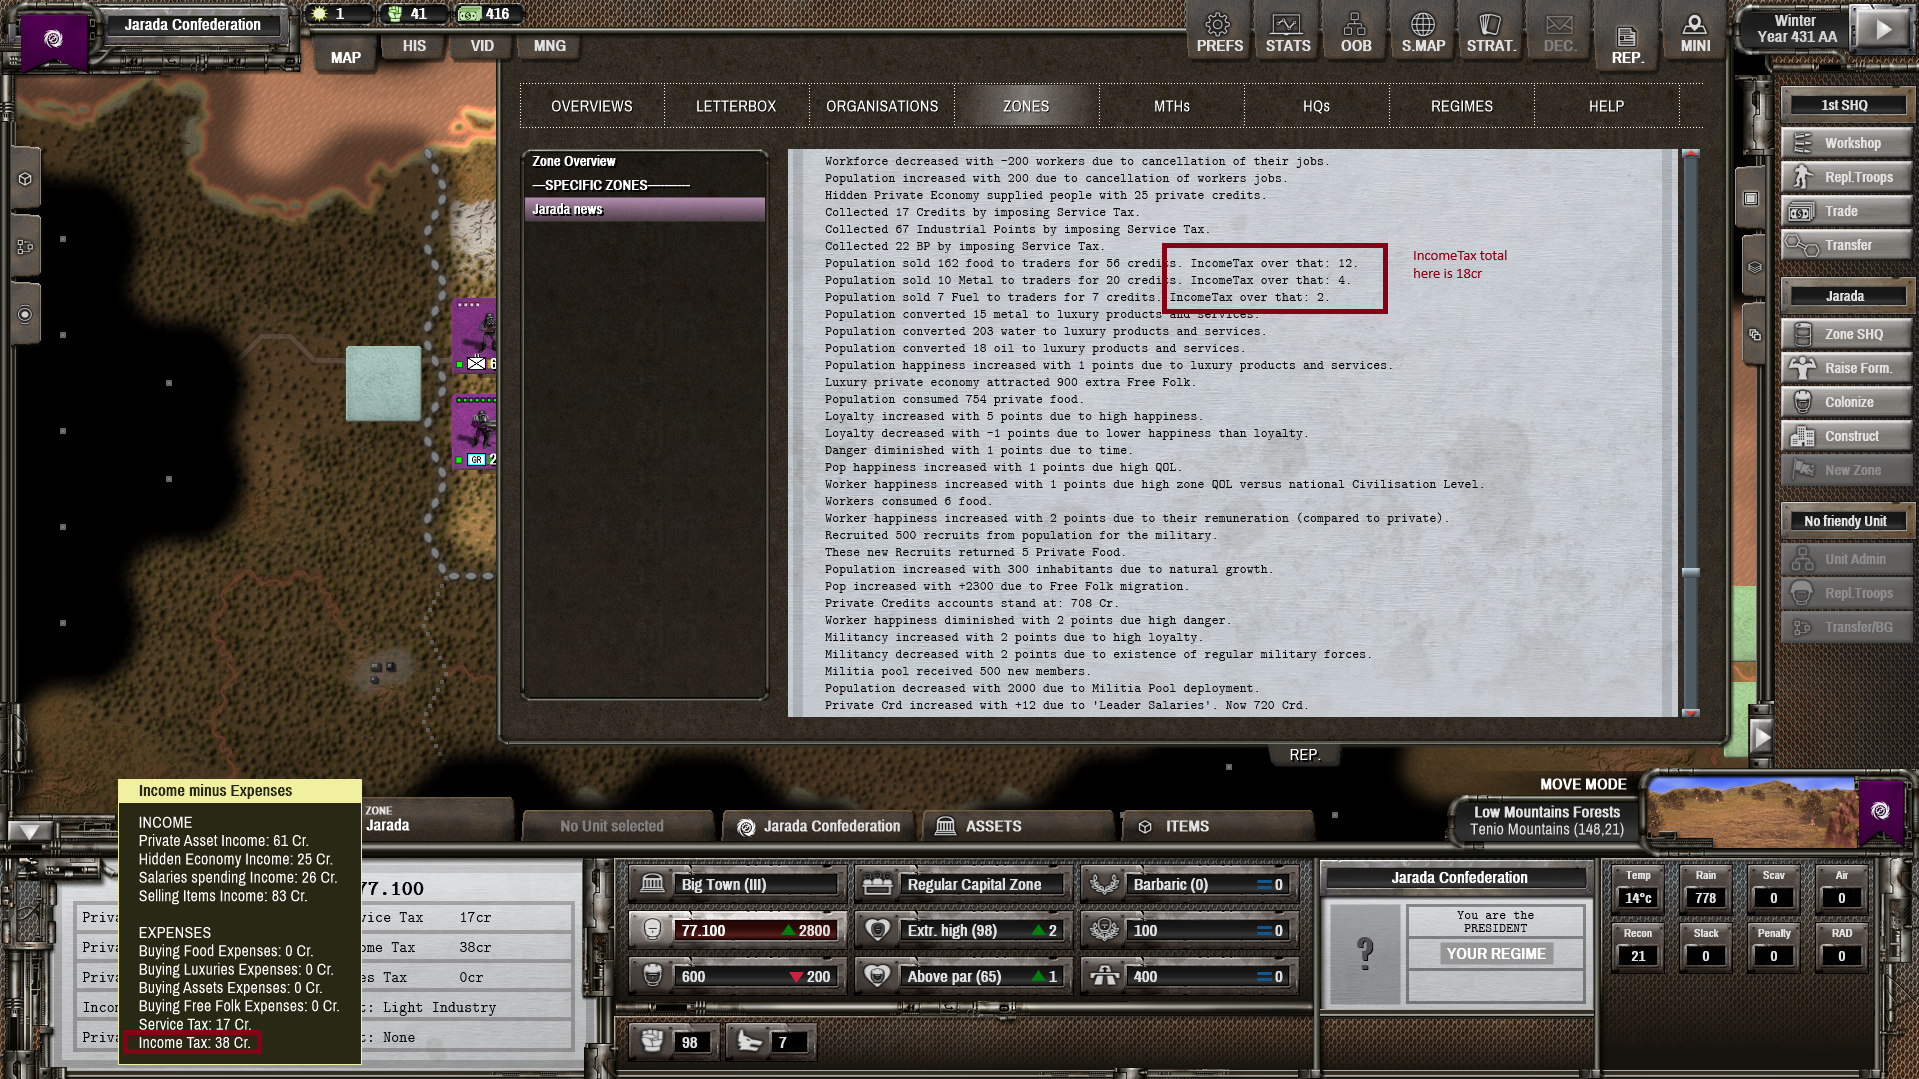Click the 1st SHQ Repl.Troops button

[x=1846, y=177]
